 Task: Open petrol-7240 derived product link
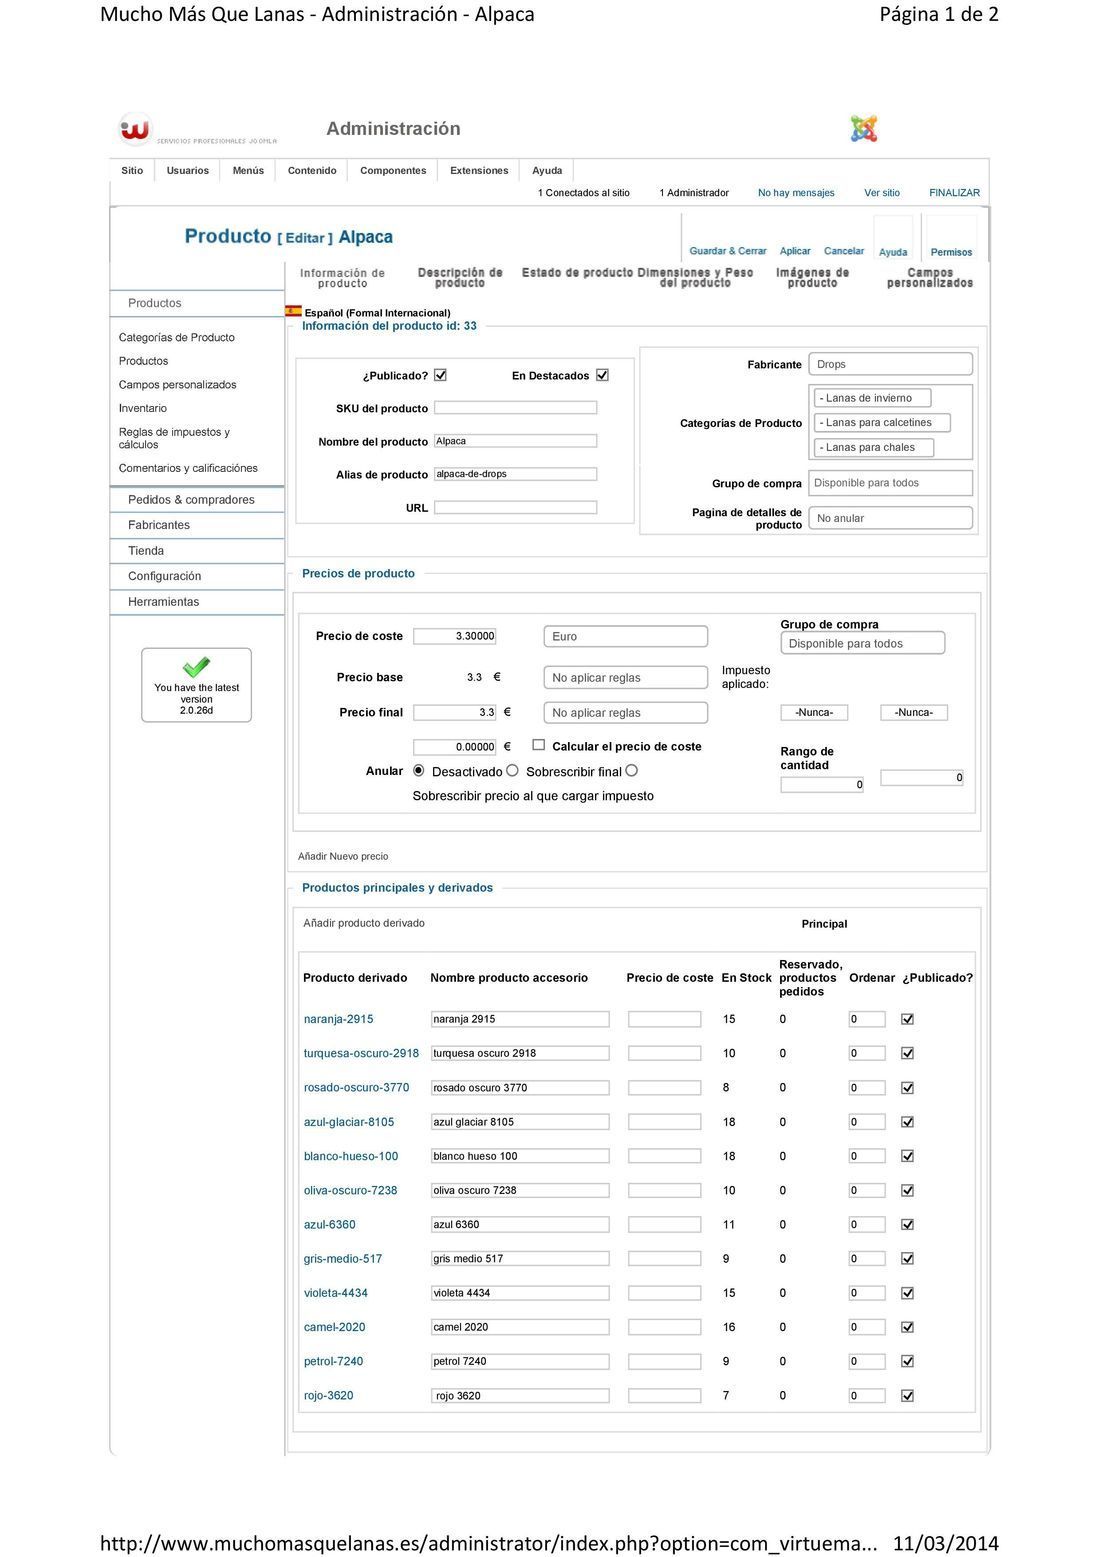(333, 1361)
